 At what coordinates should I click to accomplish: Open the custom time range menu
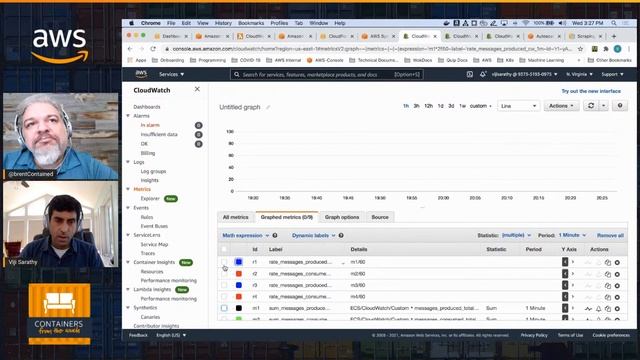pos(480,106)
